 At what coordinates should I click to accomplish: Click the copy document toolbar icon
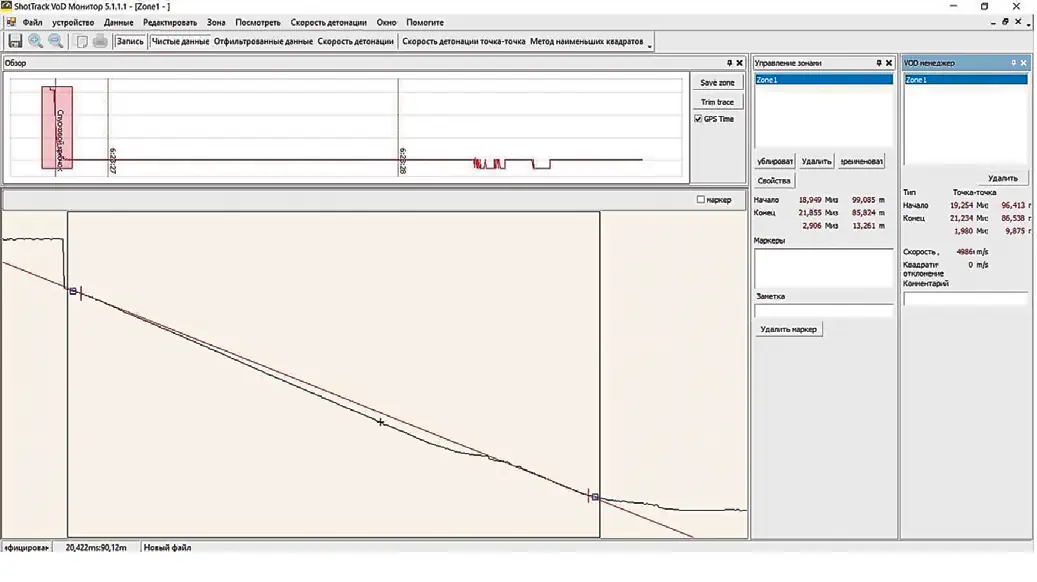82,41
